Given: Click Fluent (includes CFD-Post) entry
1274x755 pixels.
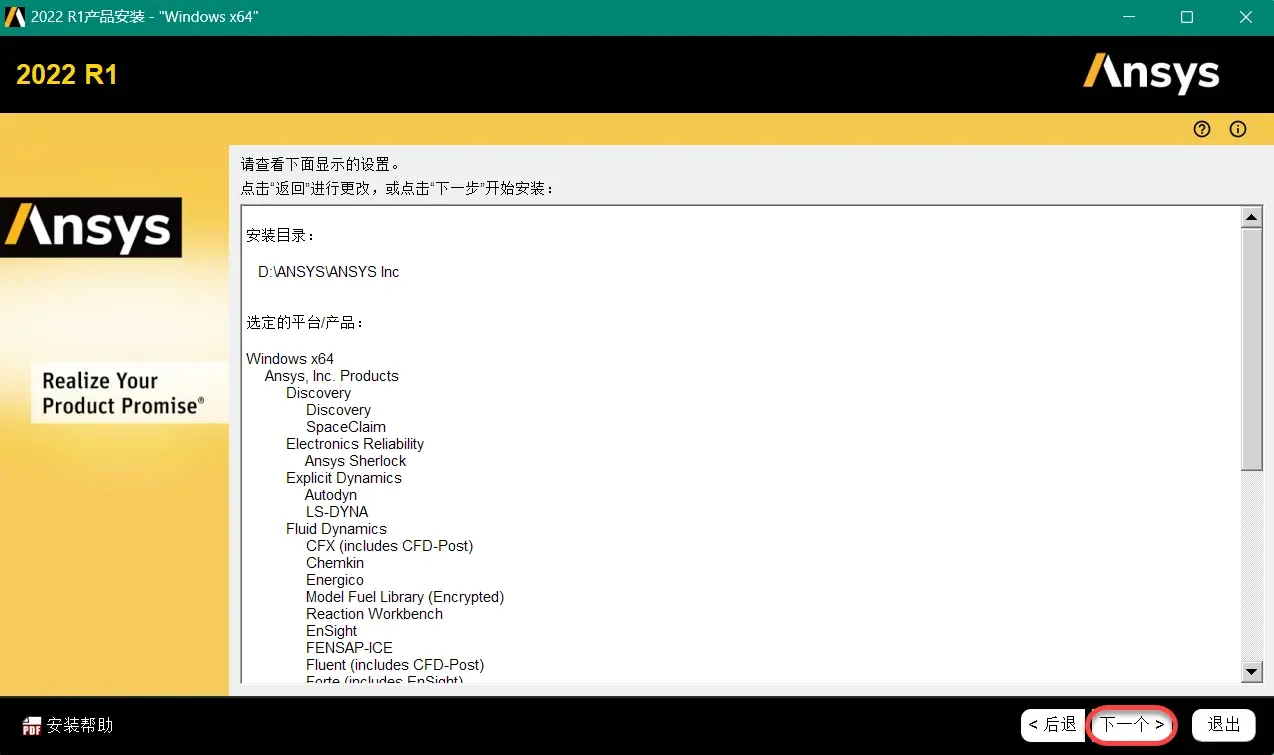Looking at the screenshot, I should [395, 665].
